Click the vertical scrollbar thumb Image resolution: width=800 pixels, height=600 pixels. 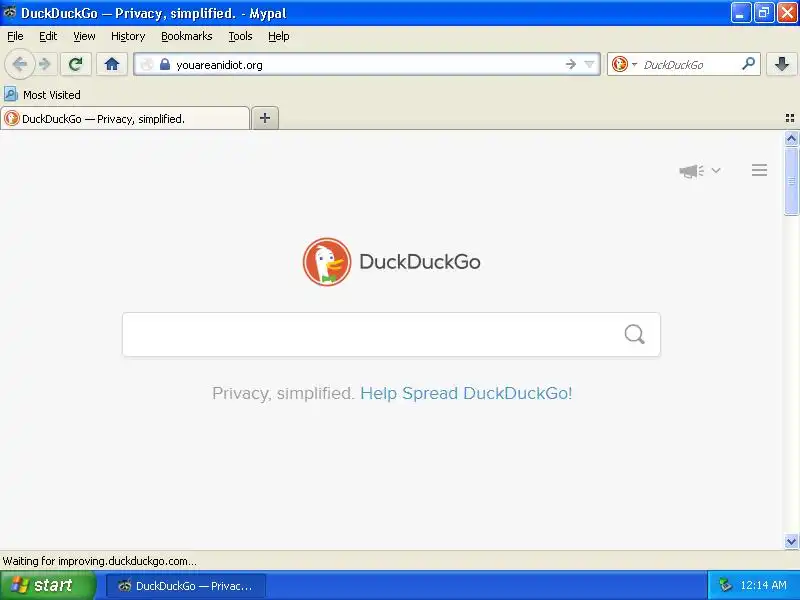pos(791,181)
